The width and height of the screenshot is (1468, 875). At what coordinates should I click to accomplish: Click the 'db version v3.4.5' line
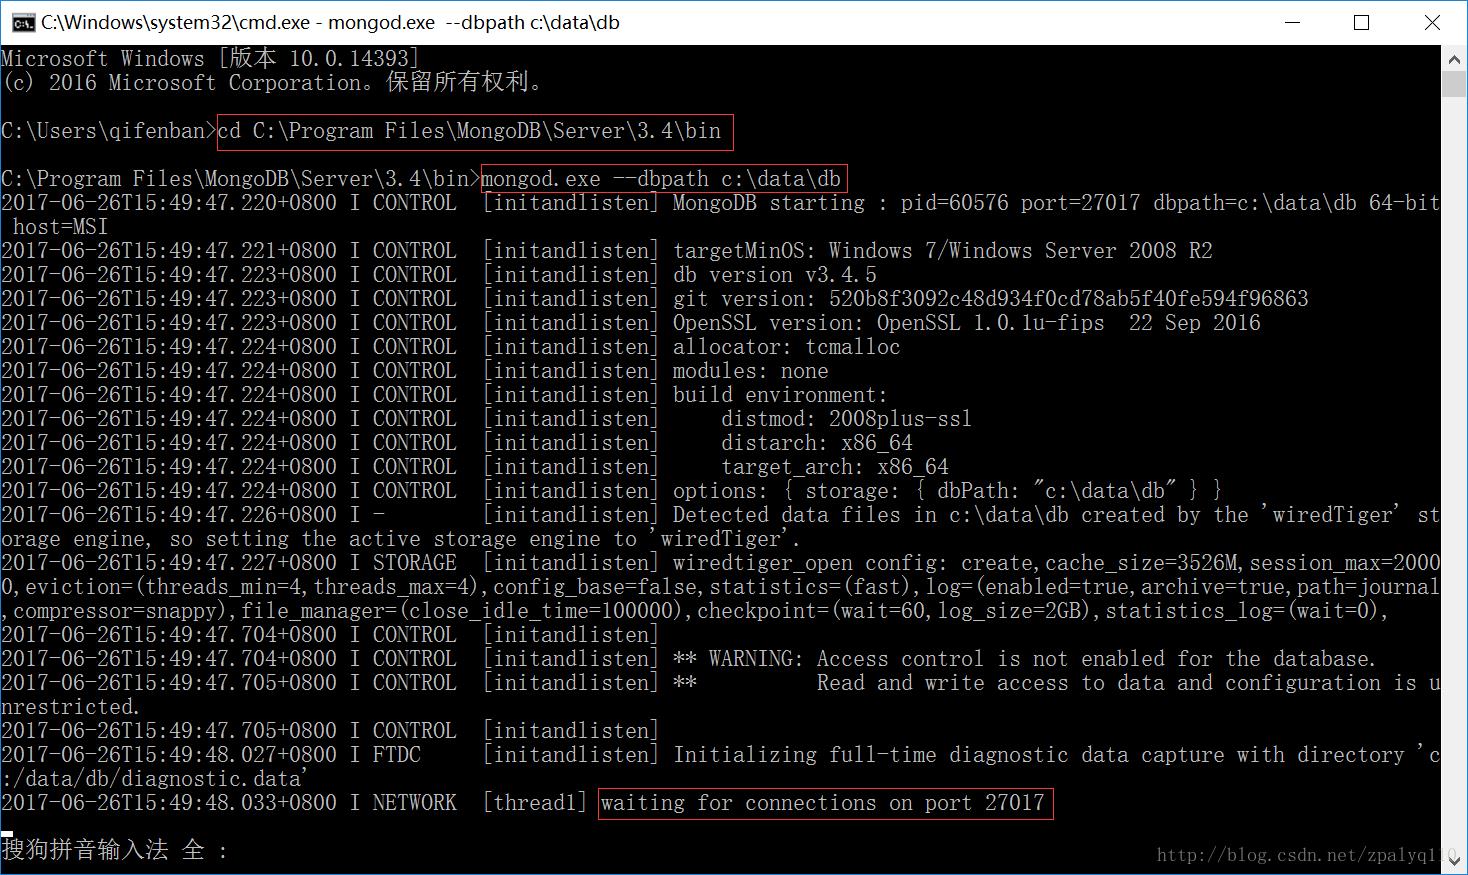coord(775,275)
